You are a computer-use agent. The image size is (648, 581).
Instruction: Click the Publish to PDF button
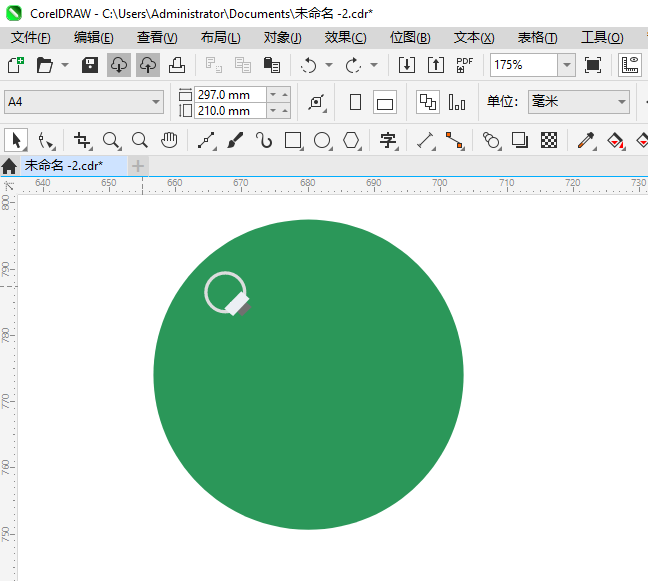[x=465, y=65]
